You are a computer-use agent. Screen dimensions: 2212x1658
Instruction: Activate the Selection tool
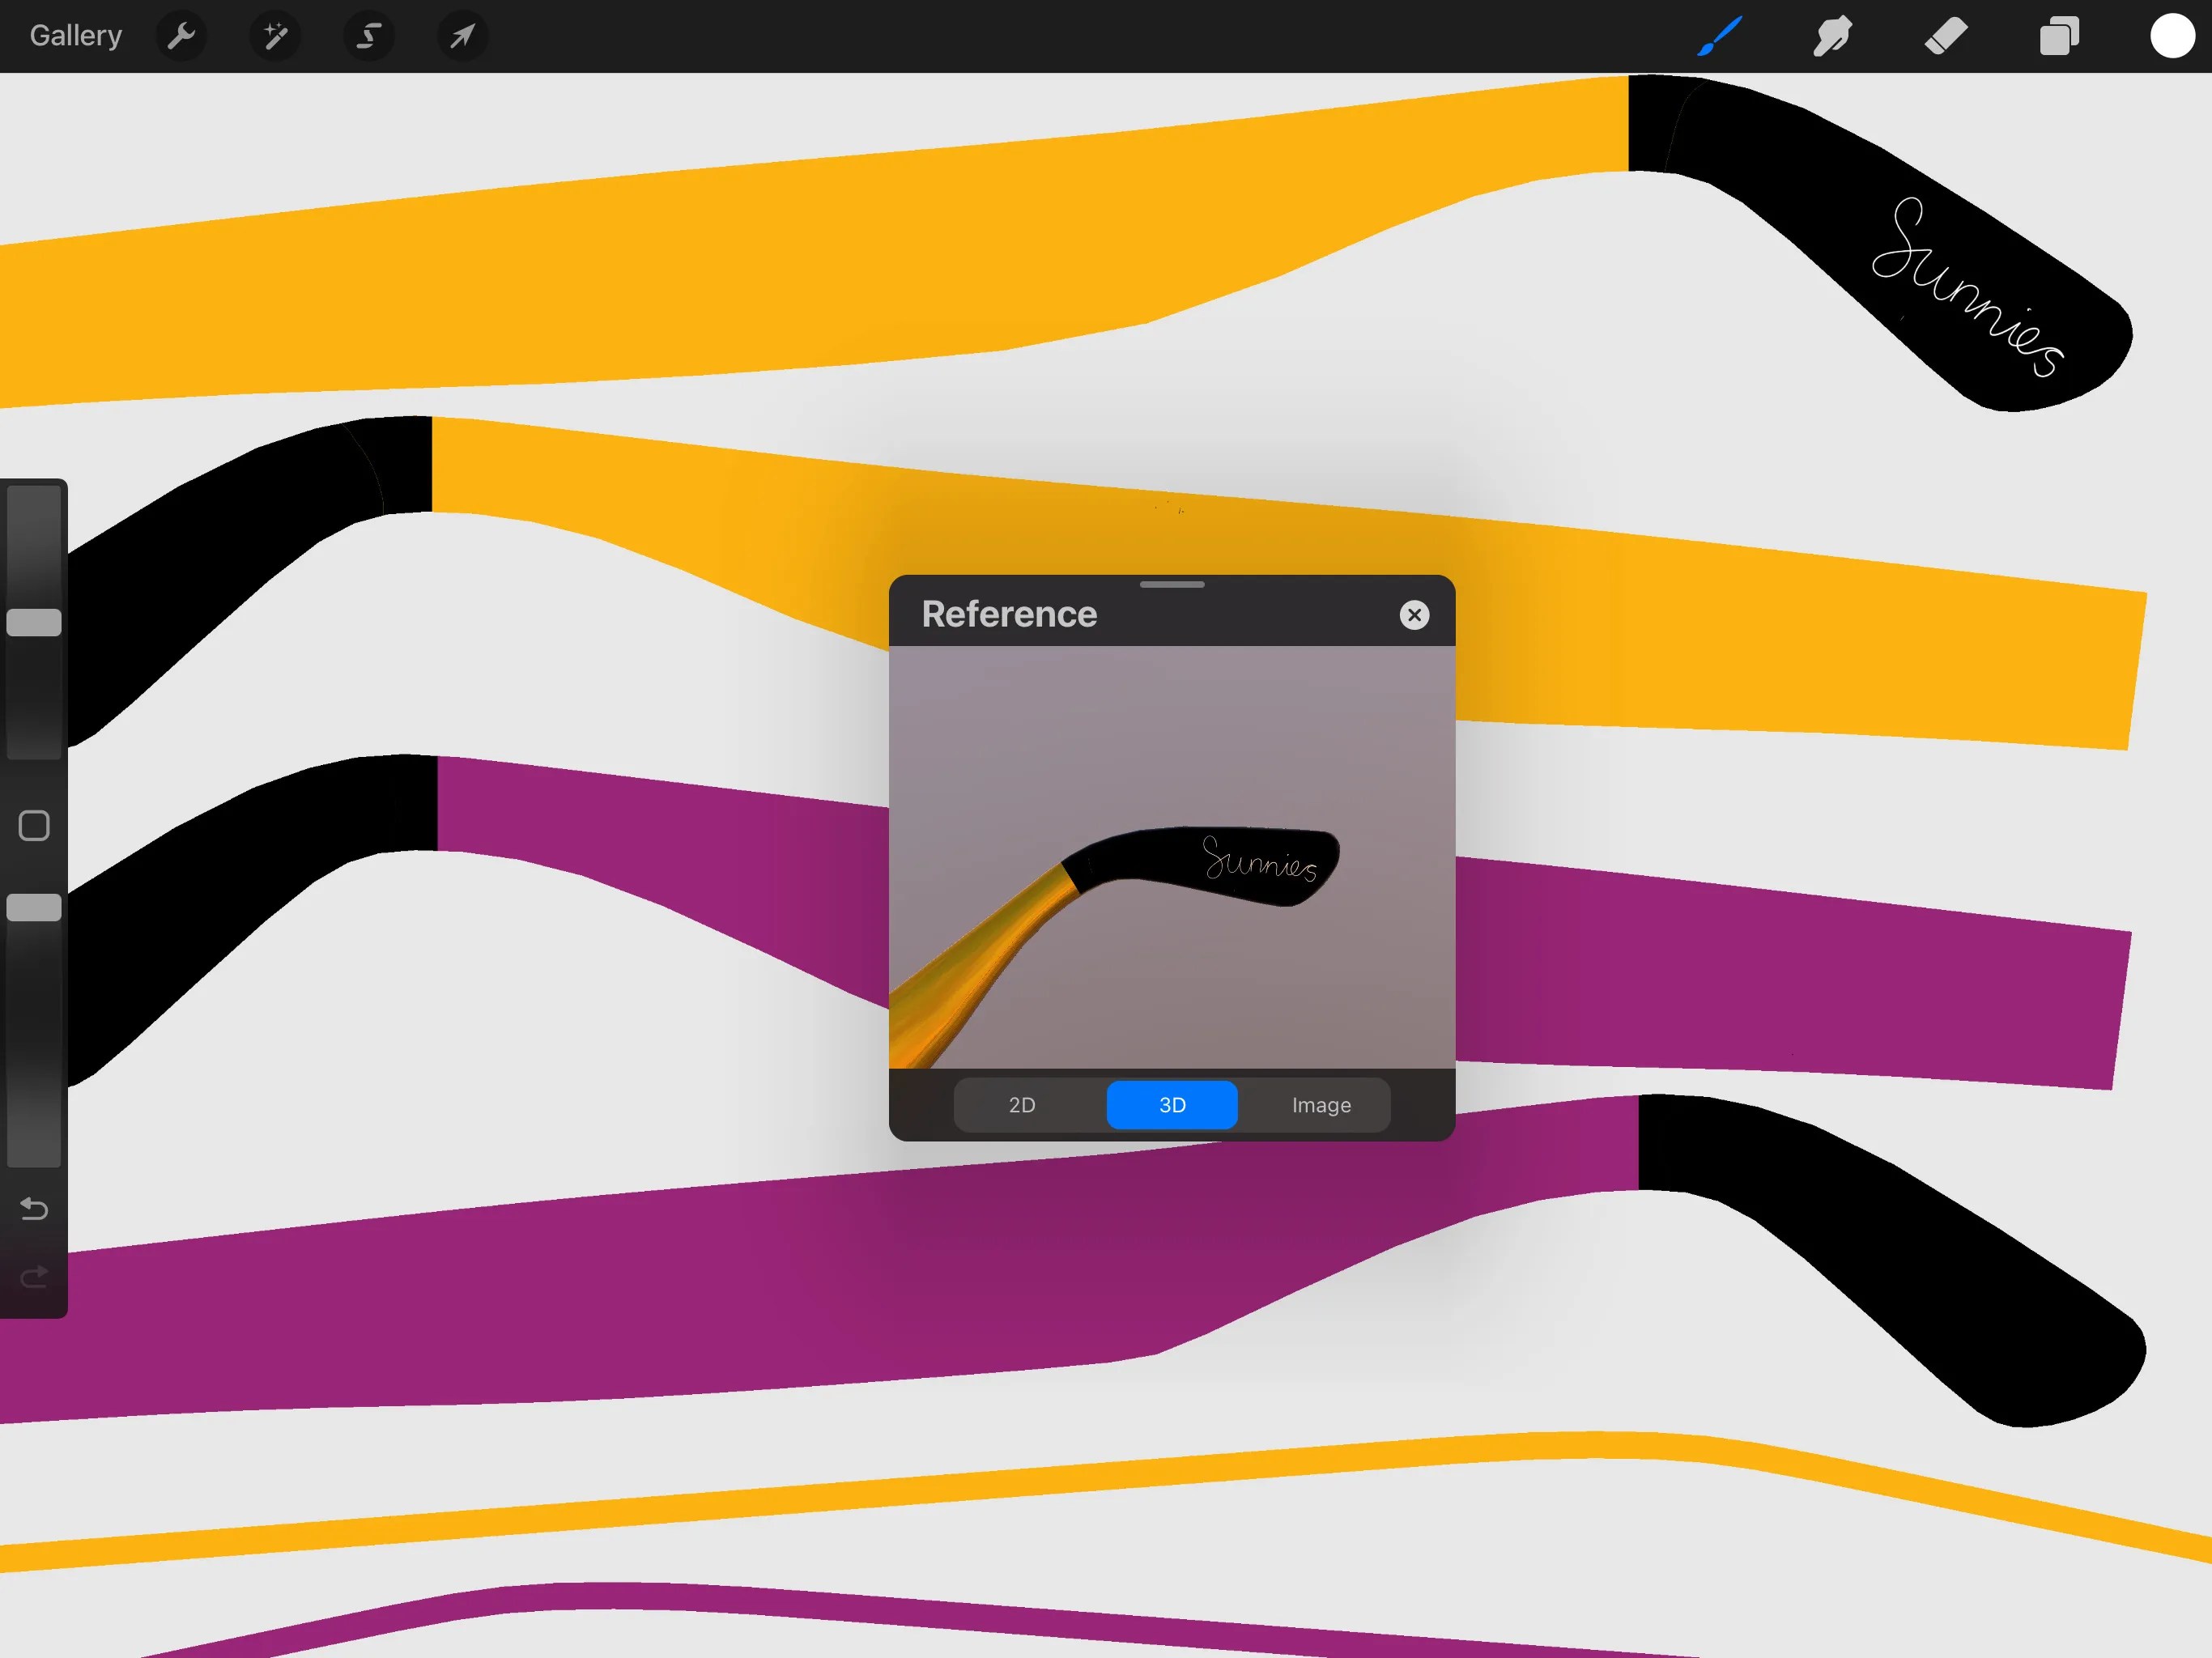tap(367, 36)
